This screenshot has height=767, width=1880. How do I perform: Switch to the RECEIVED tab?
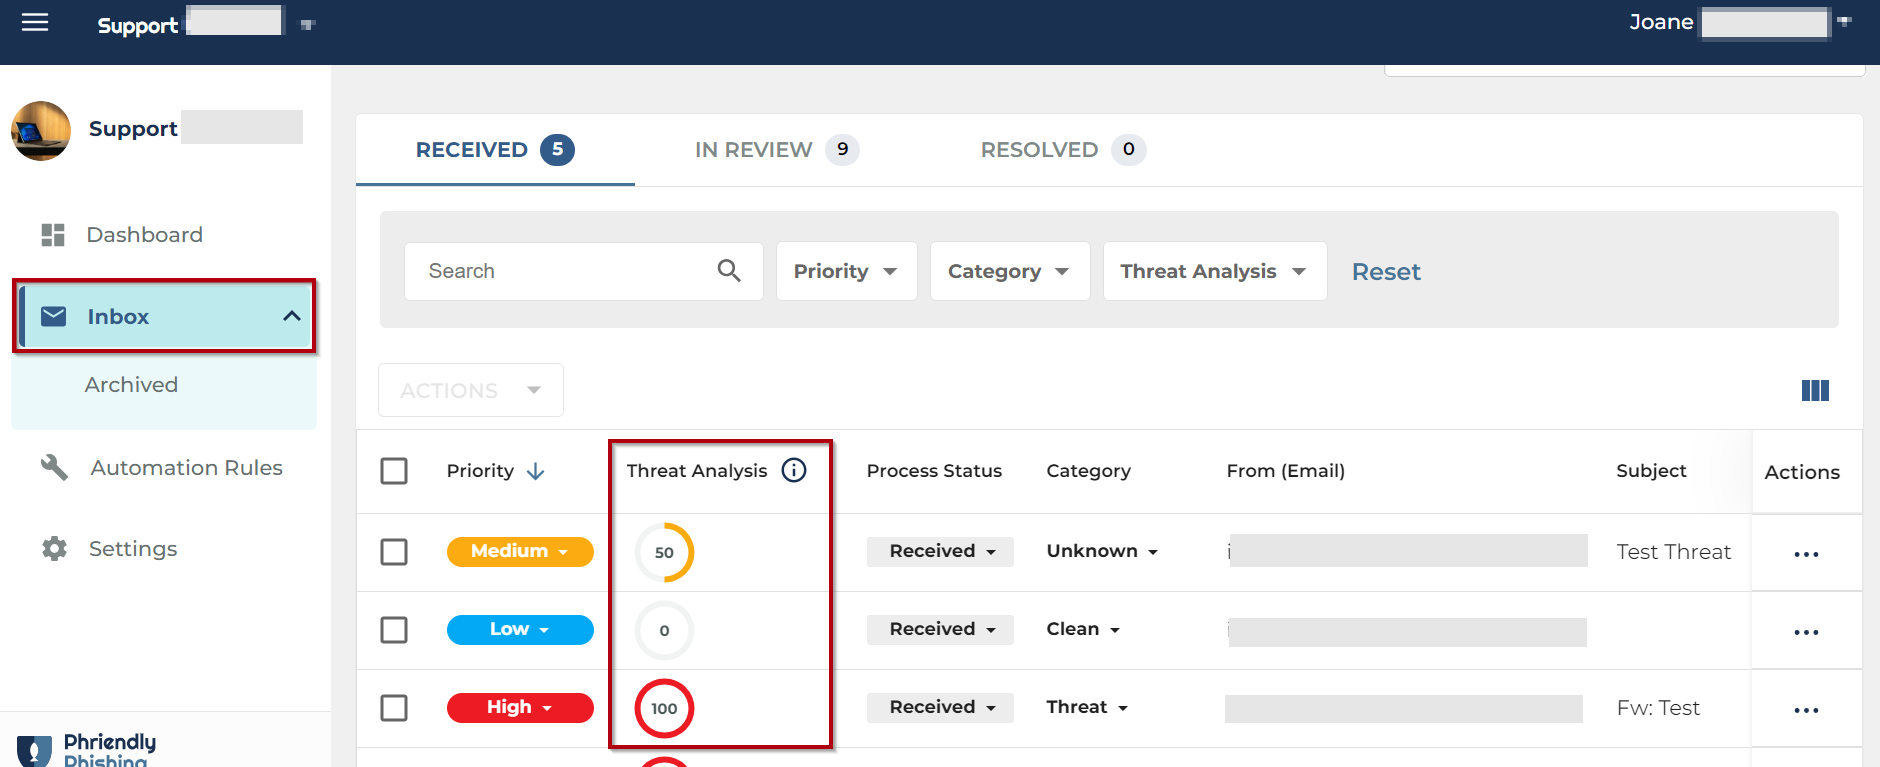pyautogui.click(x=495, y=150)
